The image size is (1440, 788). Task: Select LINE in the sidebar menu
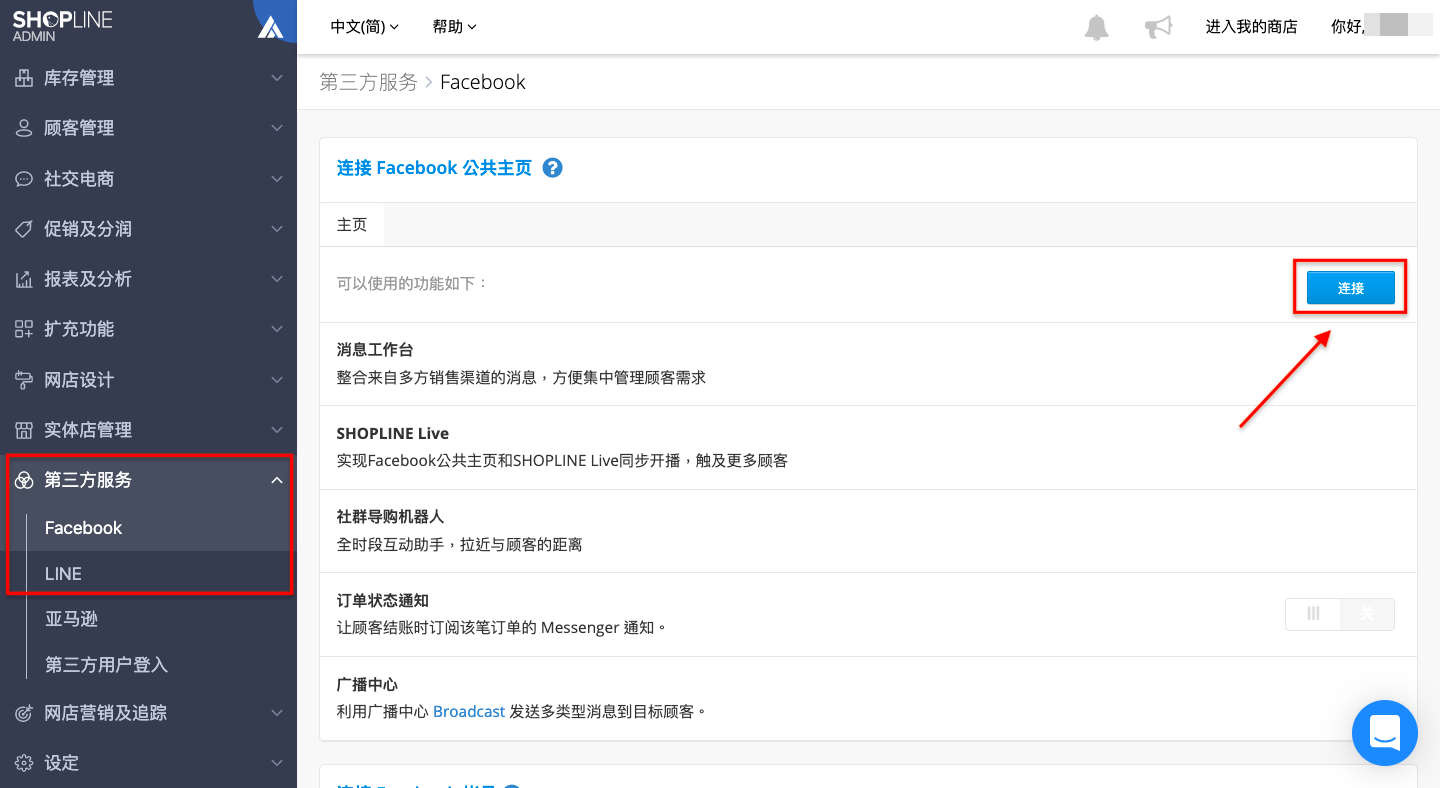click(x=63, y=573)
